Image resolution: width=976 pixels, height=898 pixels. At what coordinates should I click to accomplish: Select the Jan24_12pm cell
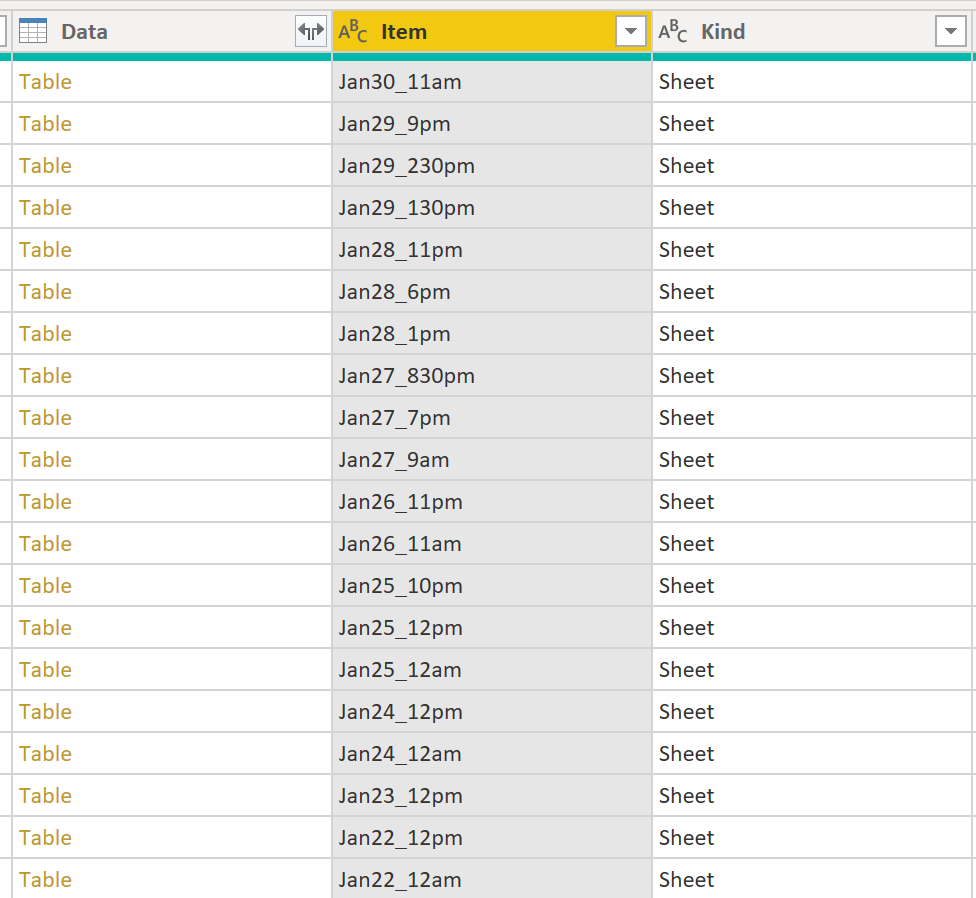492,712
